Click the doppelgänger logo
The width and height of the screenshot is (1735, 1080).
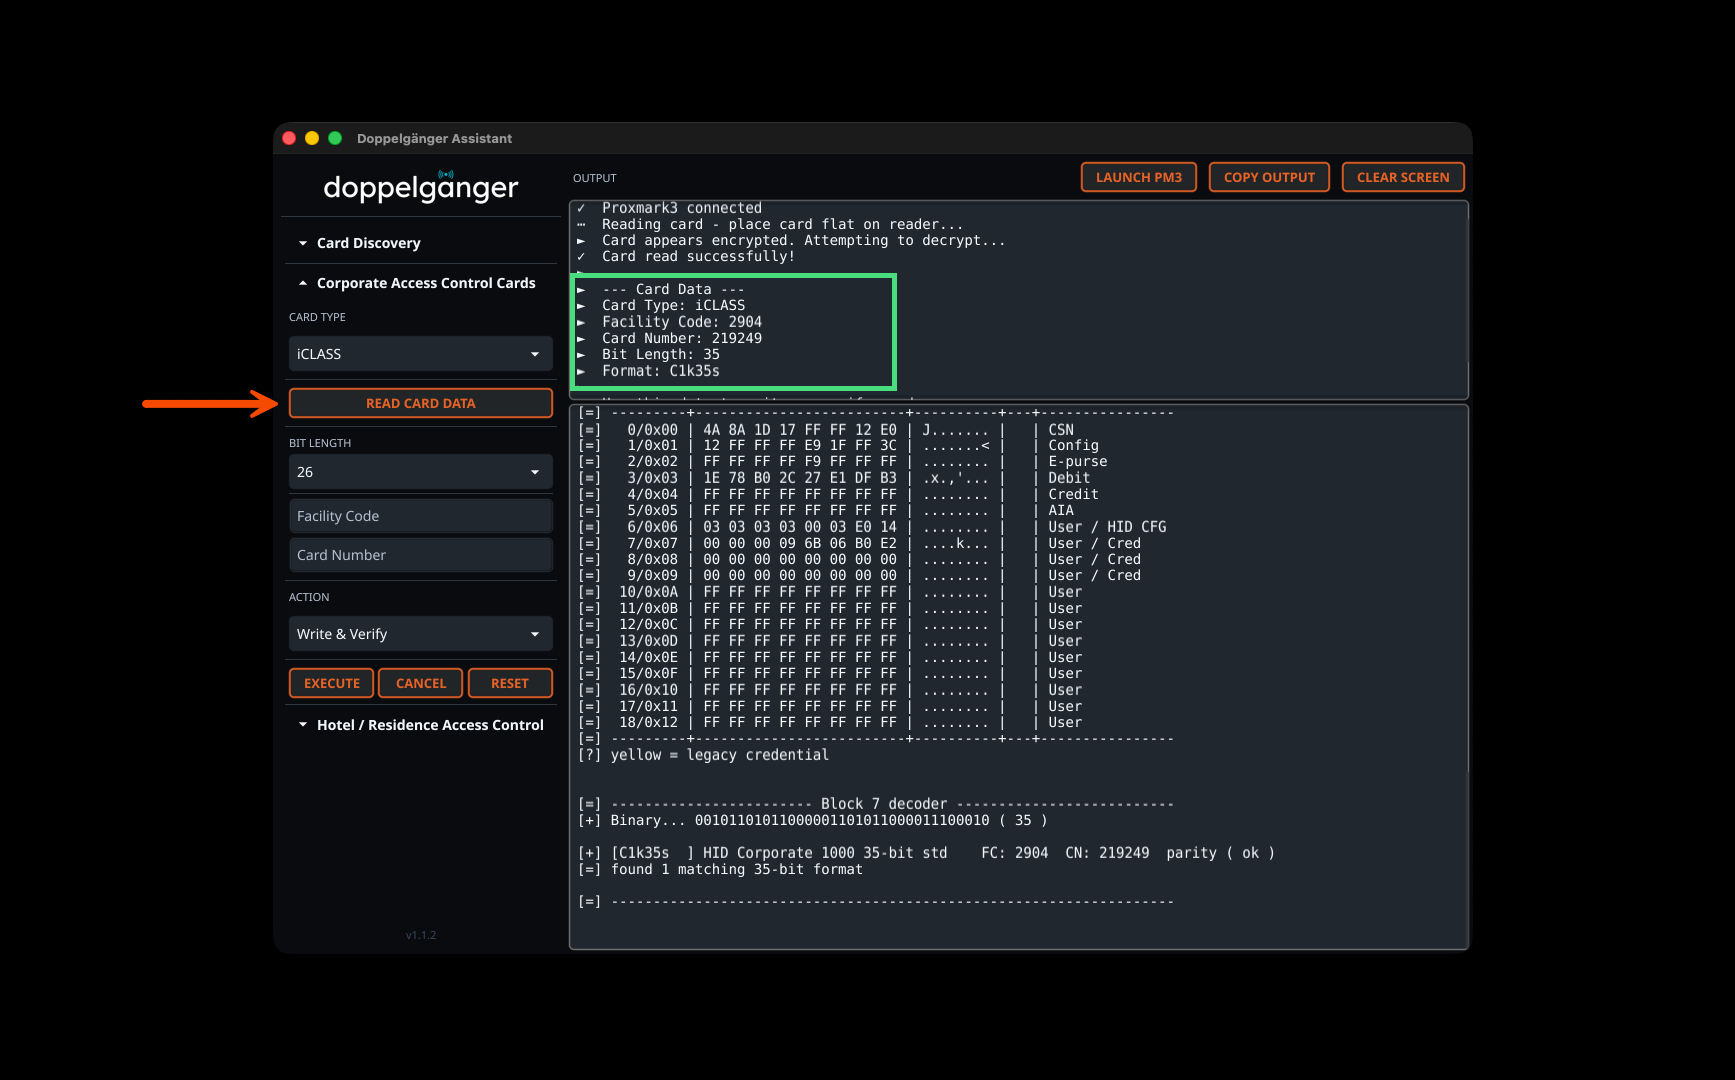420,187
